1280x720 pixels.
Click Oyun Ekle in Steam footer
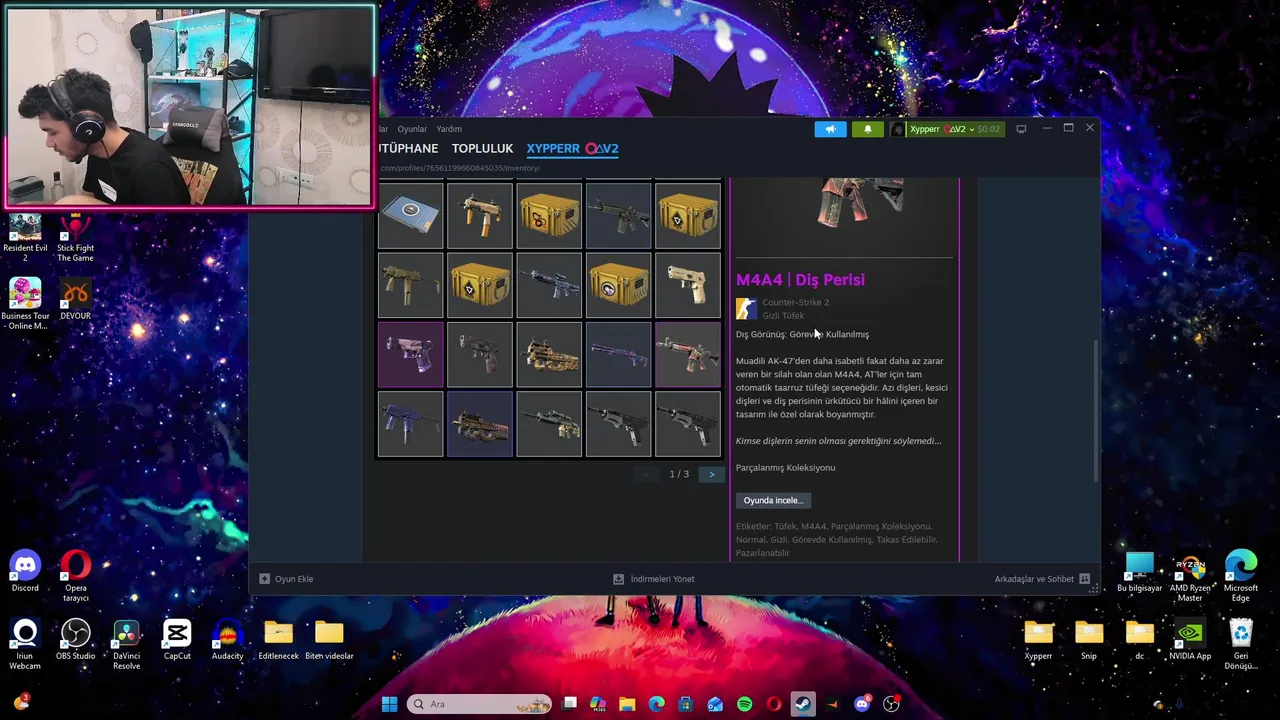click(x=286, y=579)
